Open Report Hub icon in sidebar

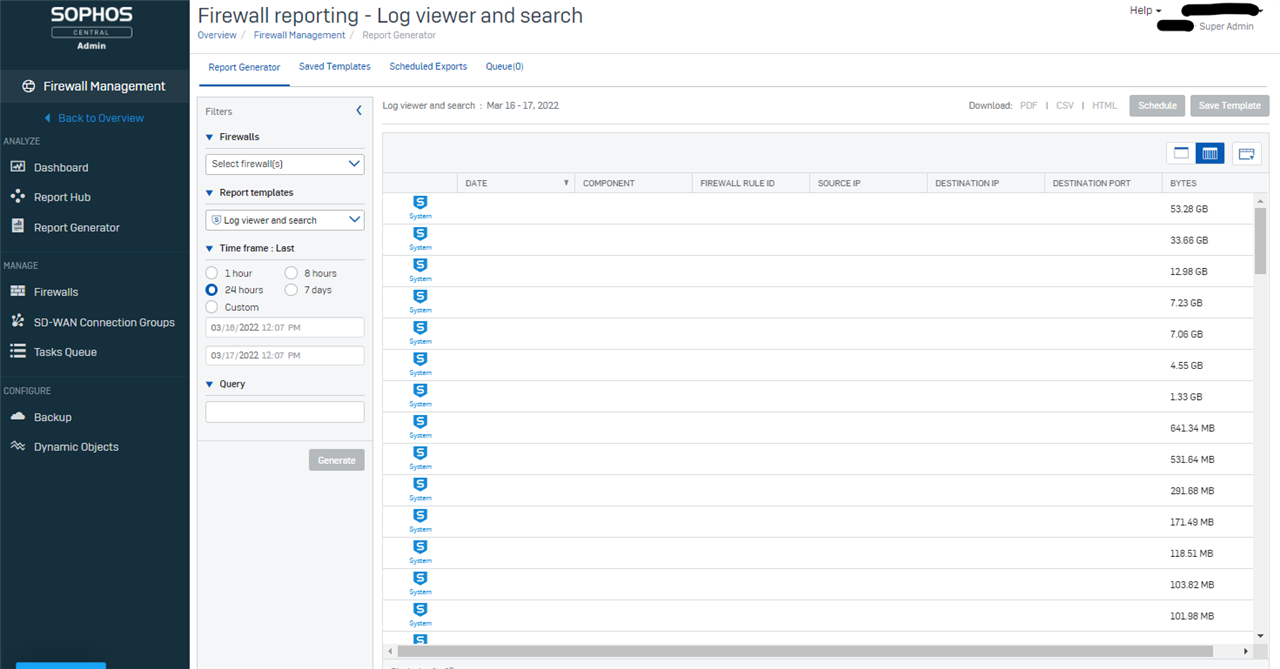(17, 197)
